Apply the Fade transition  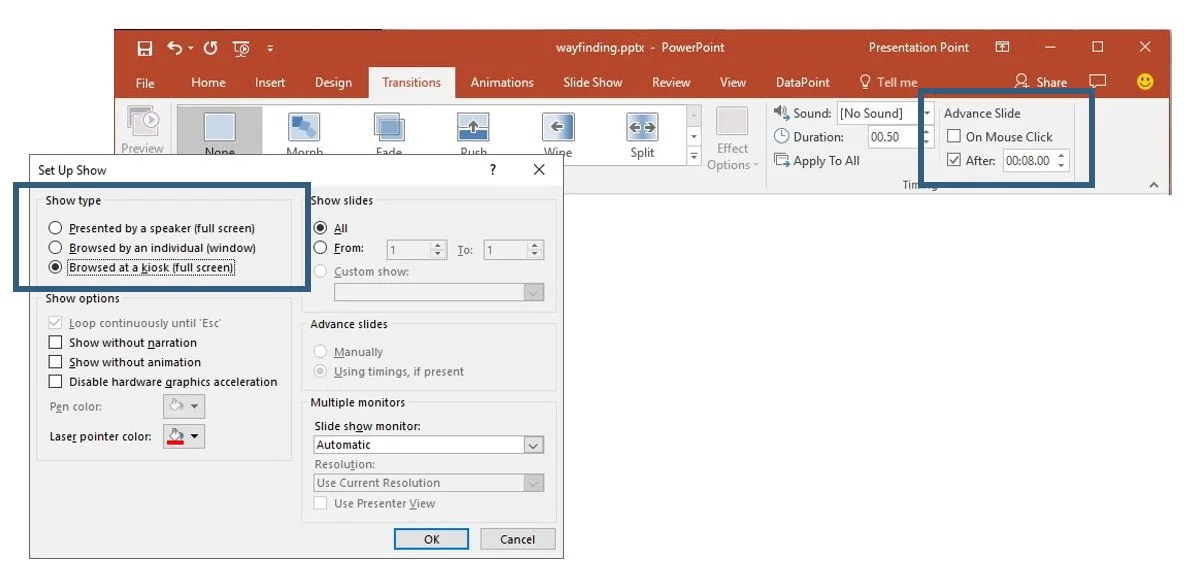389,128
